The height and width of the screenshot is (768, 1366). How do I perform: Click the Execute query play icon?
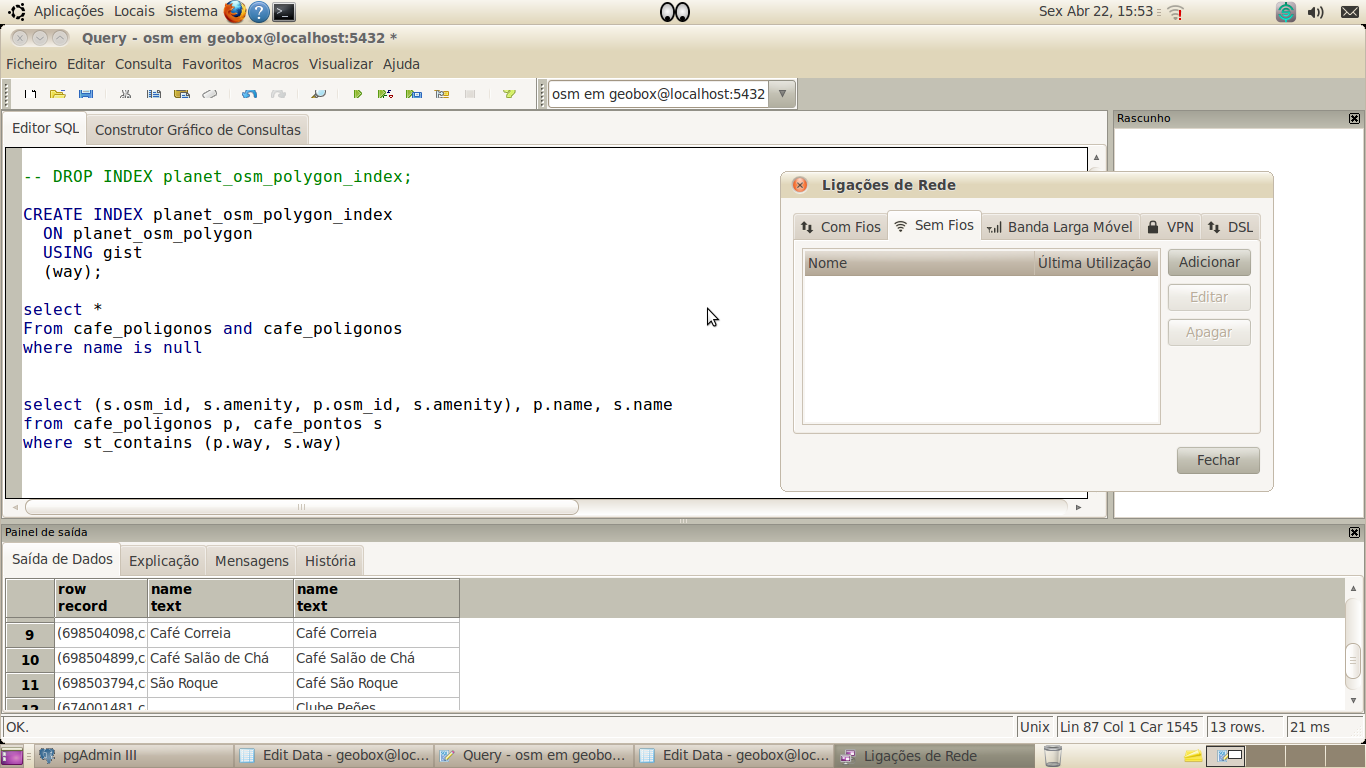point(357,94)
